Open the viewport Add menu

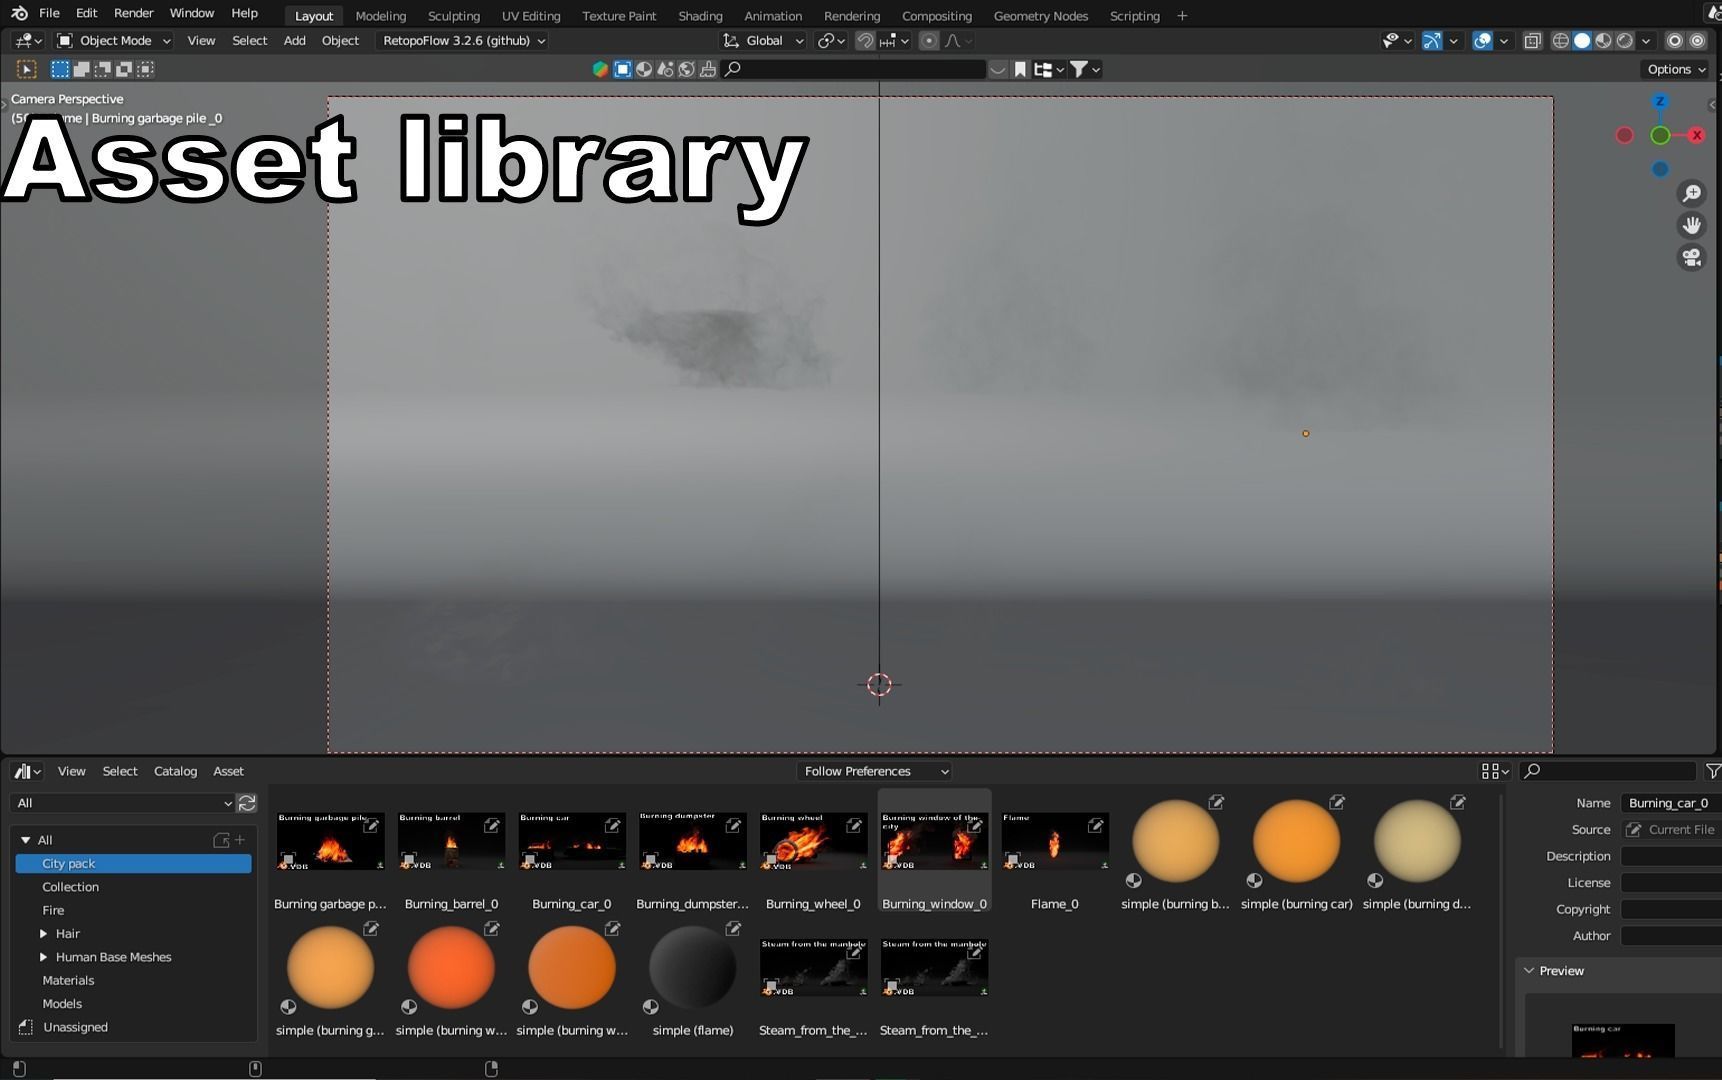tap(294, 41)
